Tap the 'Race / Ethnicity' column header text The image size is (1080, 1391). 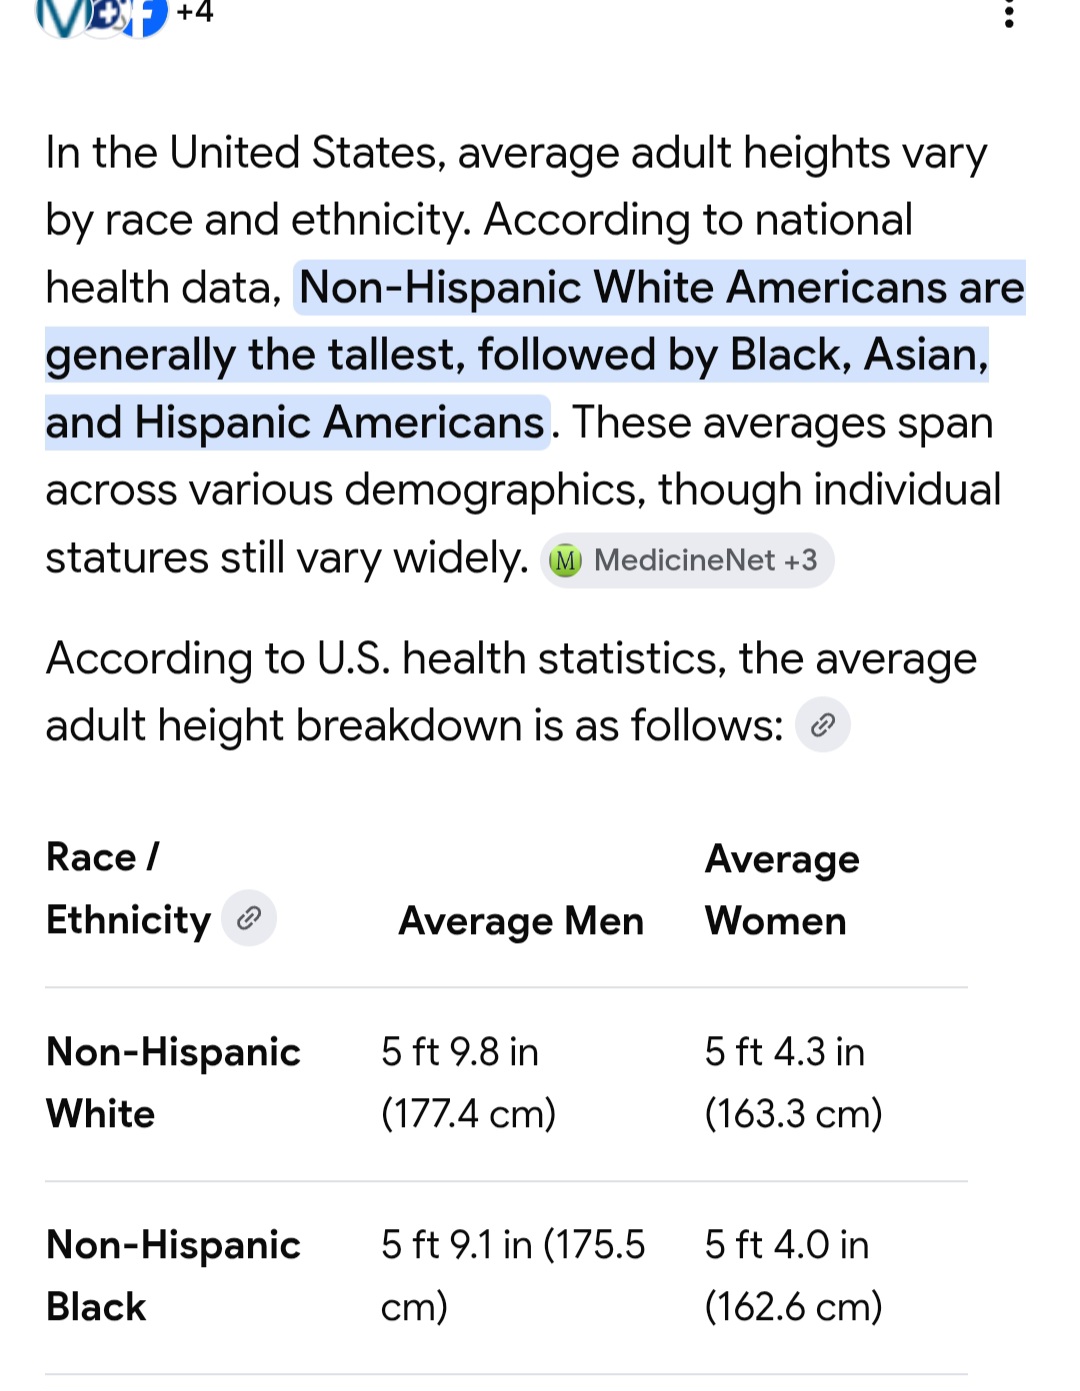[129, 889]
